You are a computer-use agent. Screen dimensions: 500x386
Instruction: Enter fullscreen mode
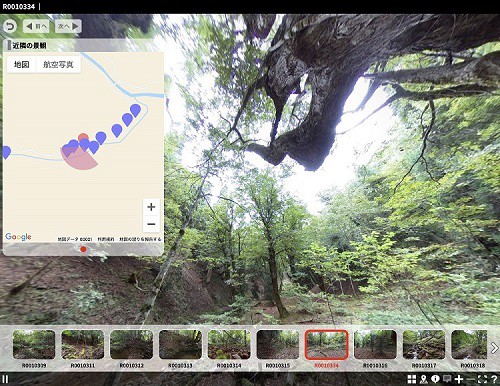click(x=482, y=379)
